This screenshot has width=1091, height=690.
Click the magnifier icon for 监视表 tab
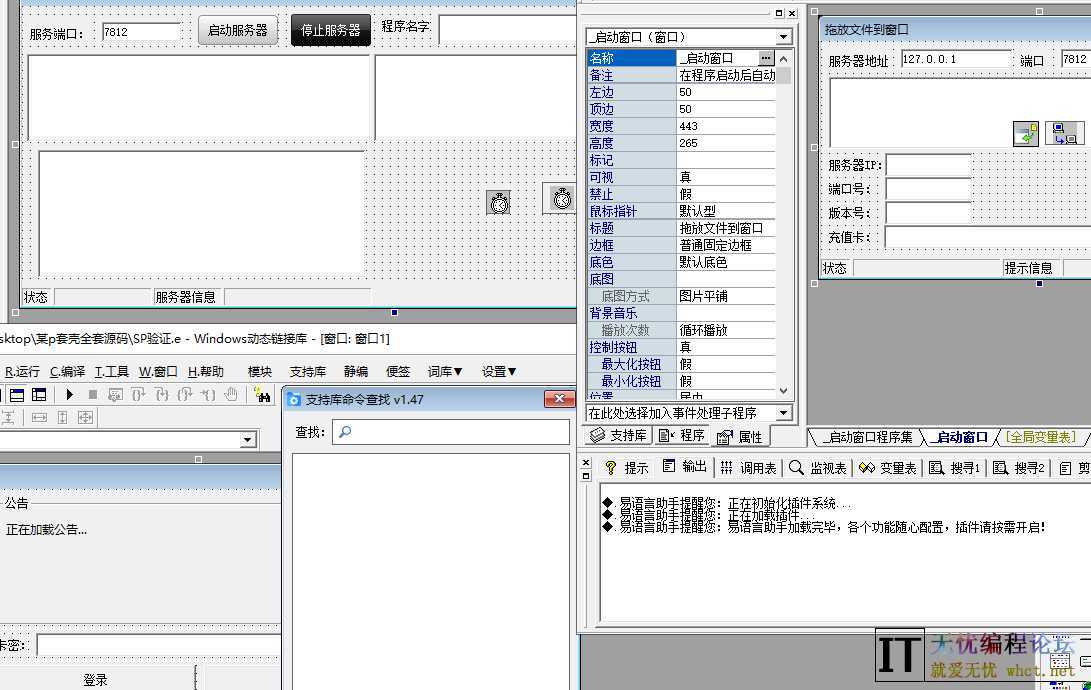(x=796, y=467)
